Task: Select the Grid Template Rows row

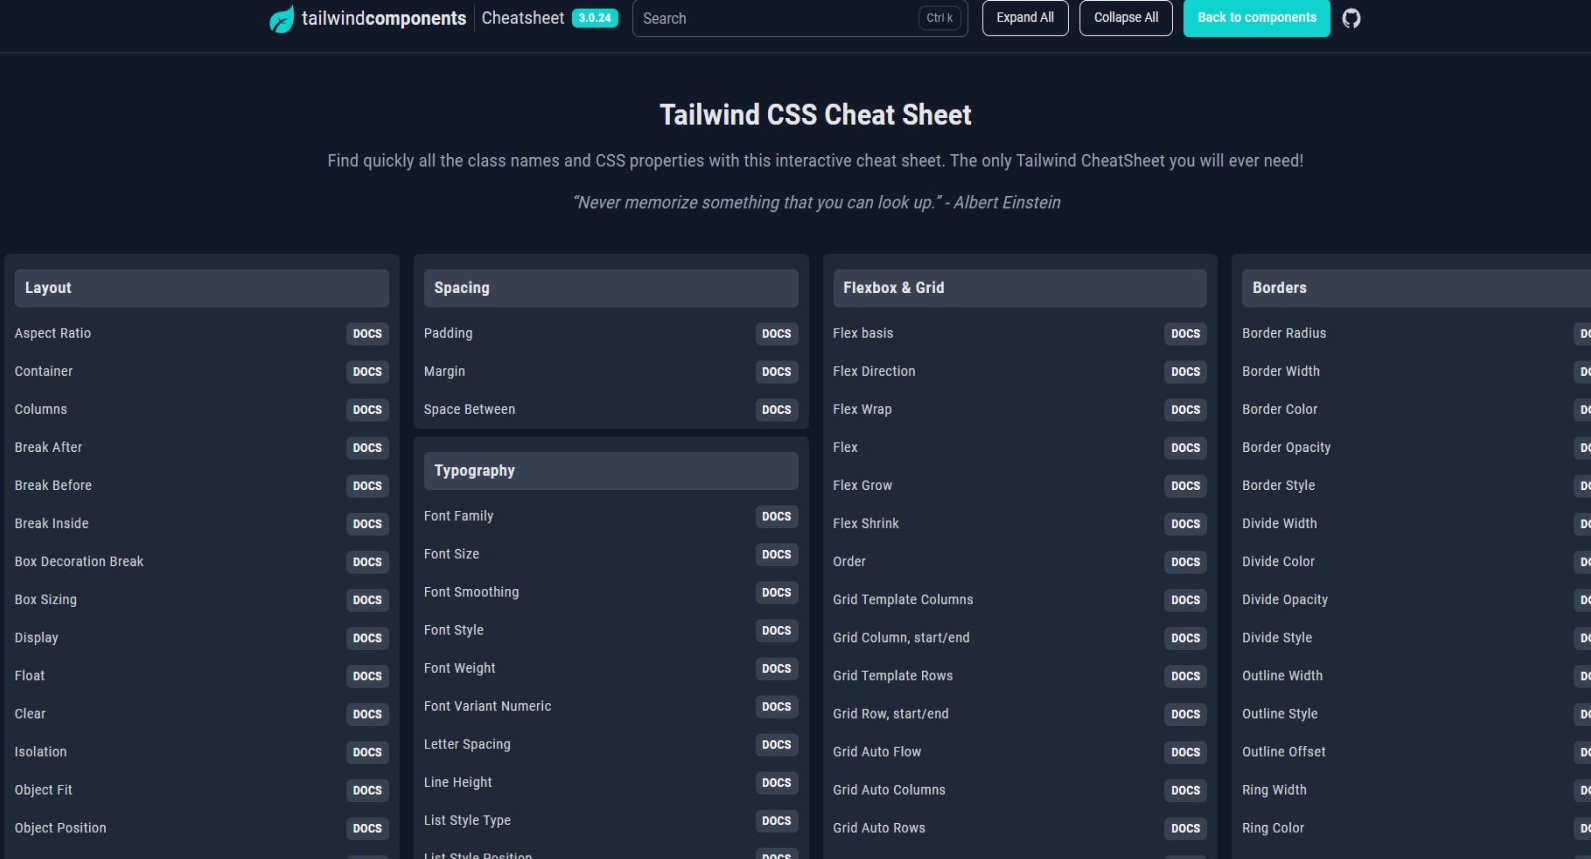Action: [x=1020, y=676]
